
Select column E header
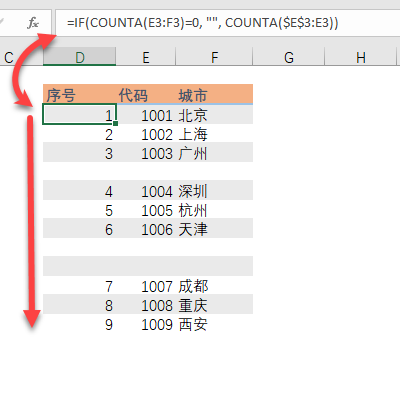coord(146,57)
